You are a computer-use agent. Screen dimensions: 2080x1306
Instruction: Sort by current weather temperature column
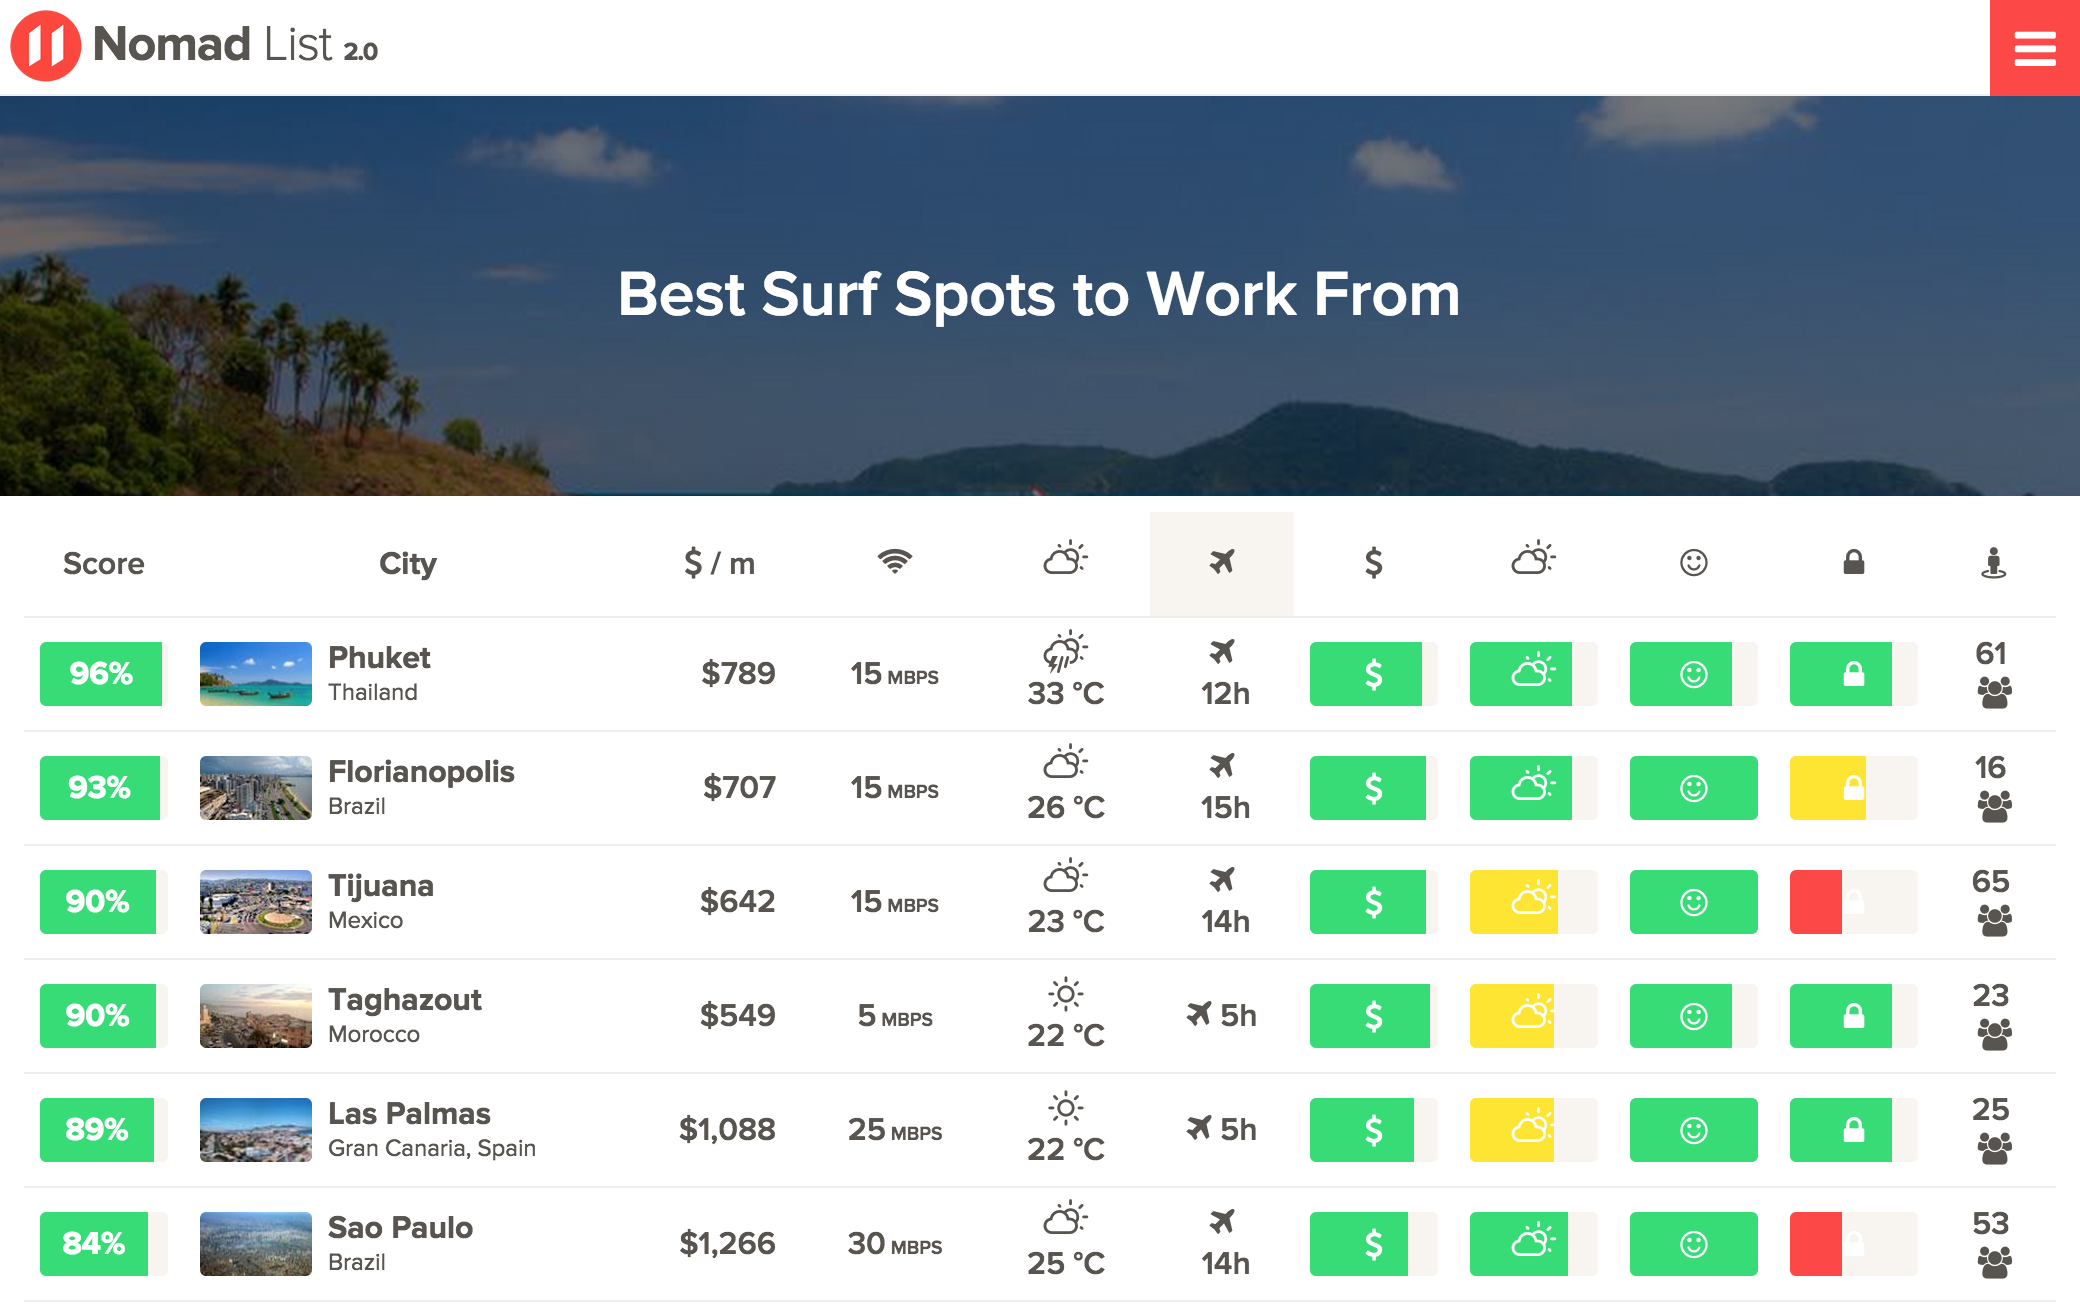point(1065,560)
